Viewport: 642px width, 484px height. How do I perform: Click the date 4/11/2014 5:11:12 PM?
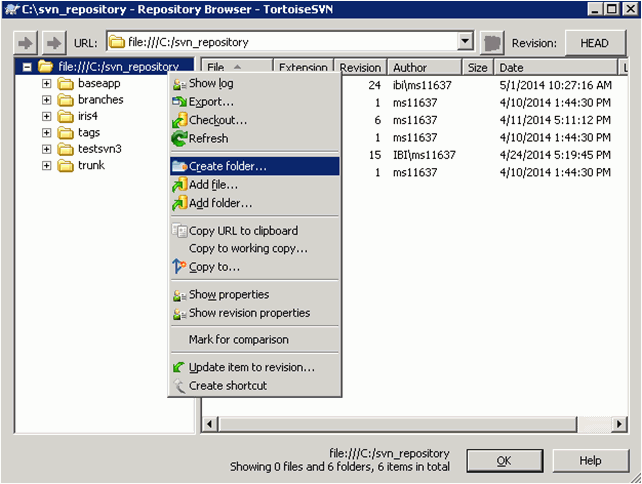(x=555, y=120)
